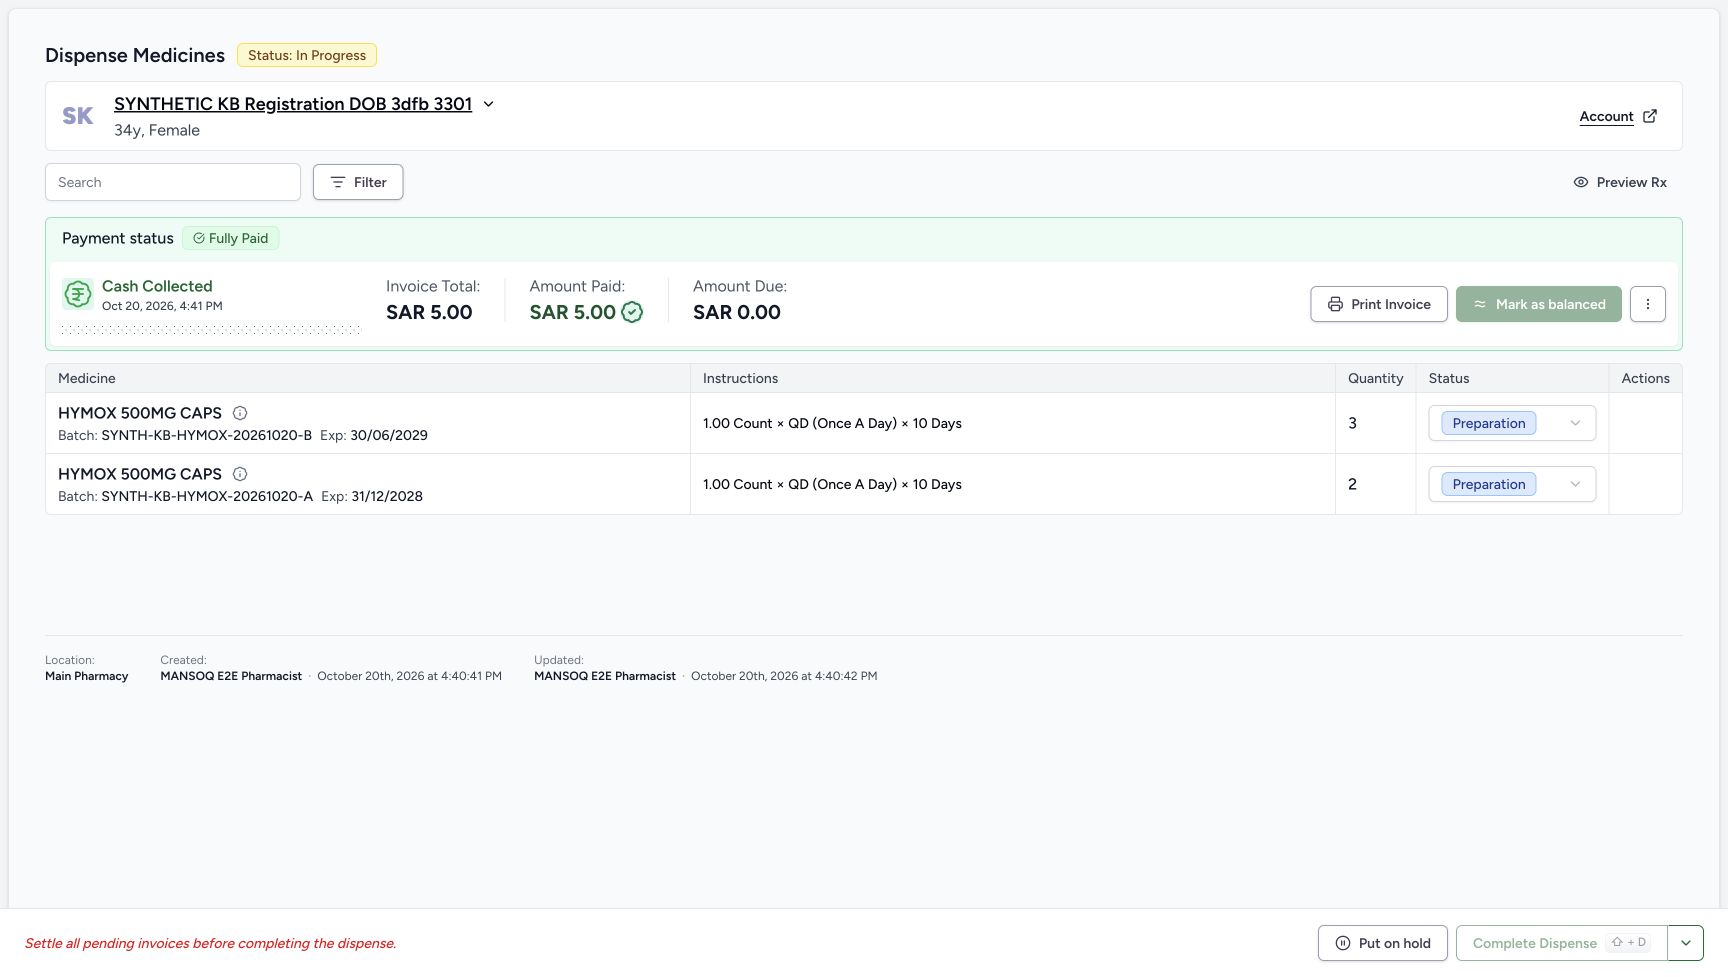Viewport: 1728px width, 977px height.
Task: Click Mark as balanced button
Action: pyautogui.click(x=1539, y=304)
